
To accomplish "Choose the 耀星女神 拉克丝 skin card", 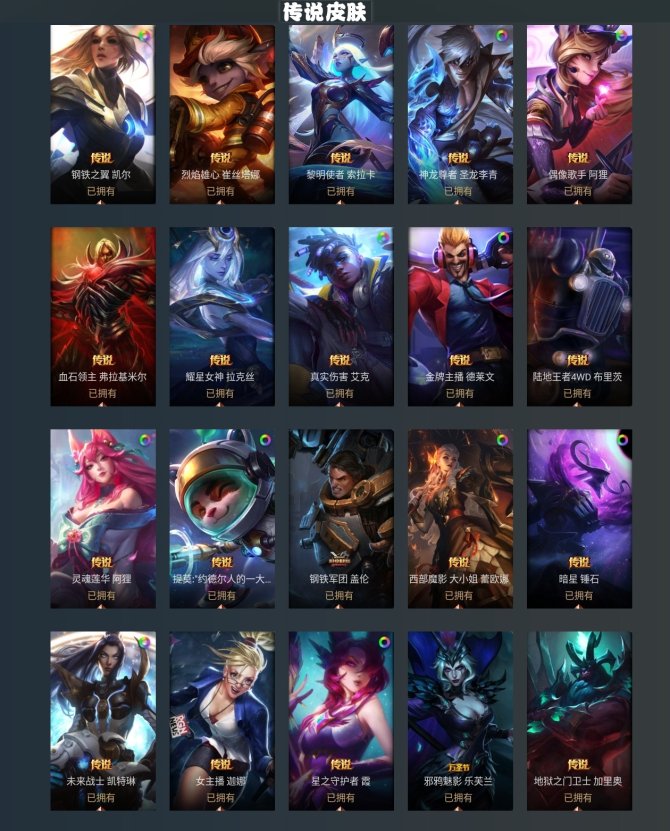I will point(222,316).
